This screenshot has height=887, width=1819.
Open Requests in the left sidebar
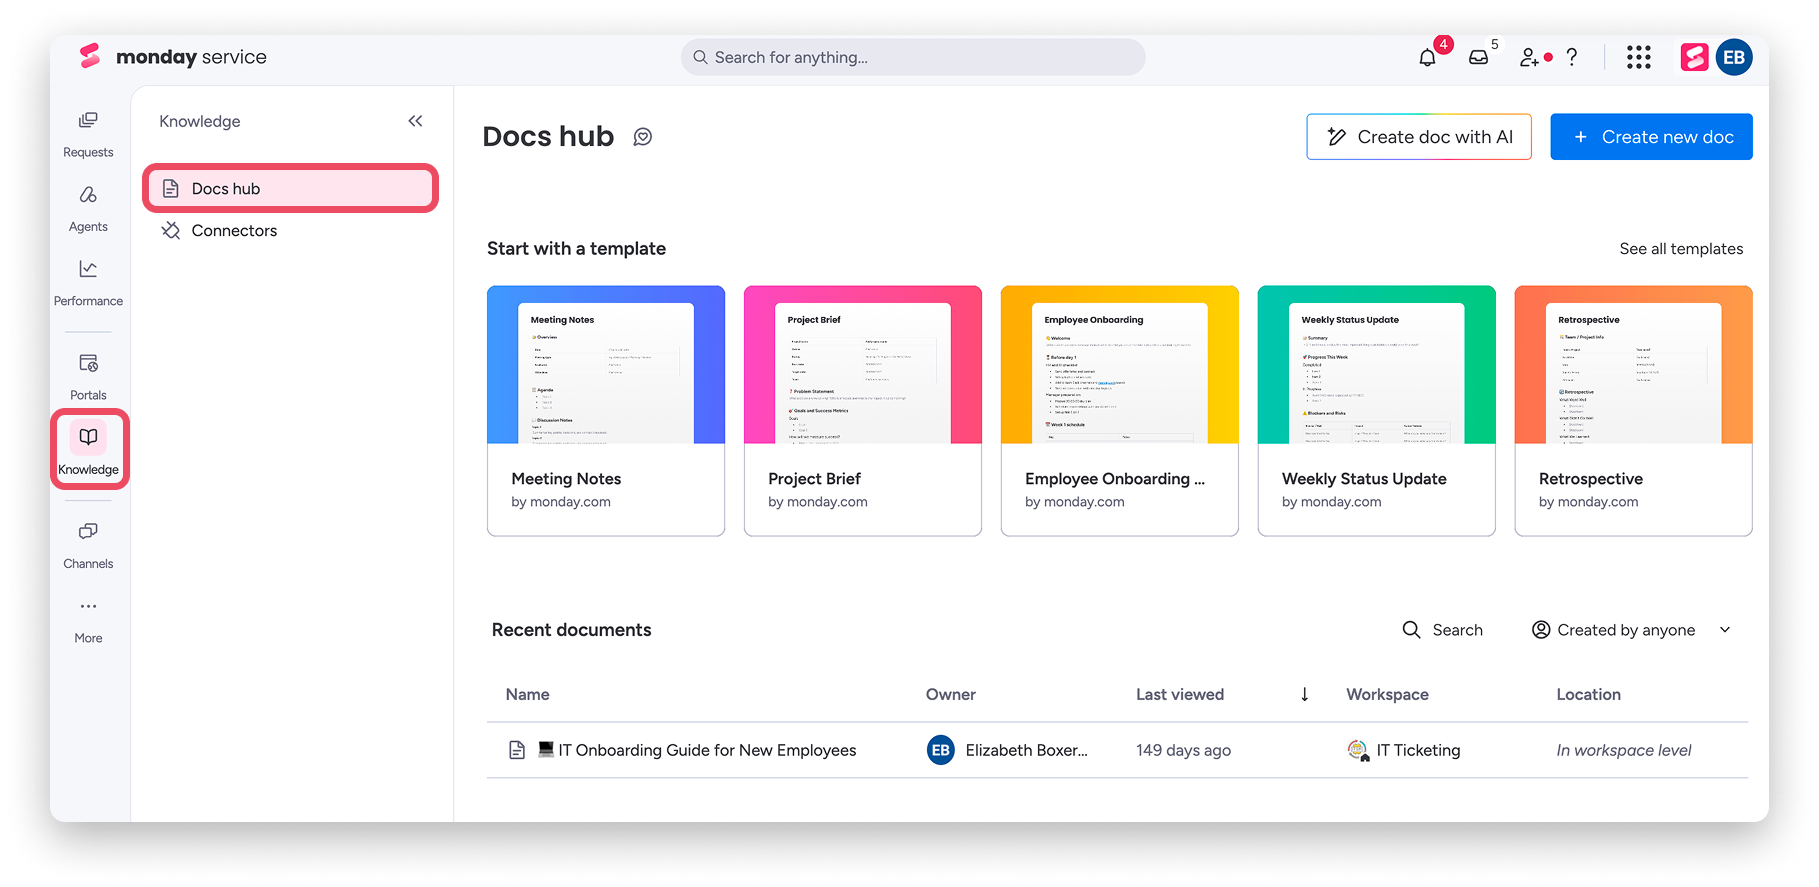coord(88,134)
